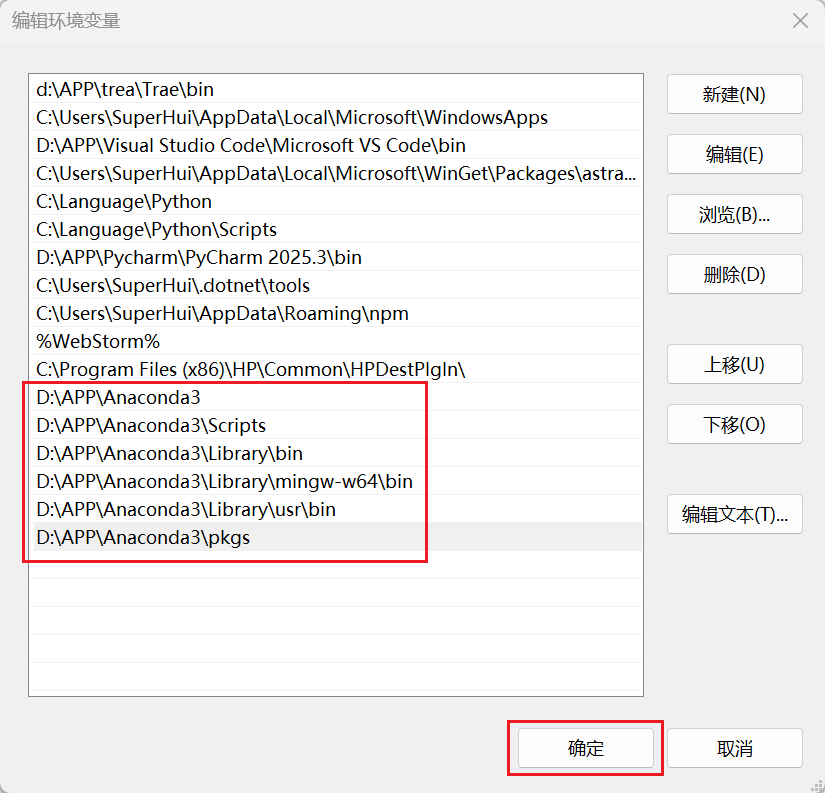
Task: Open the 浏览(B)... folder browser
Action: 735,214
